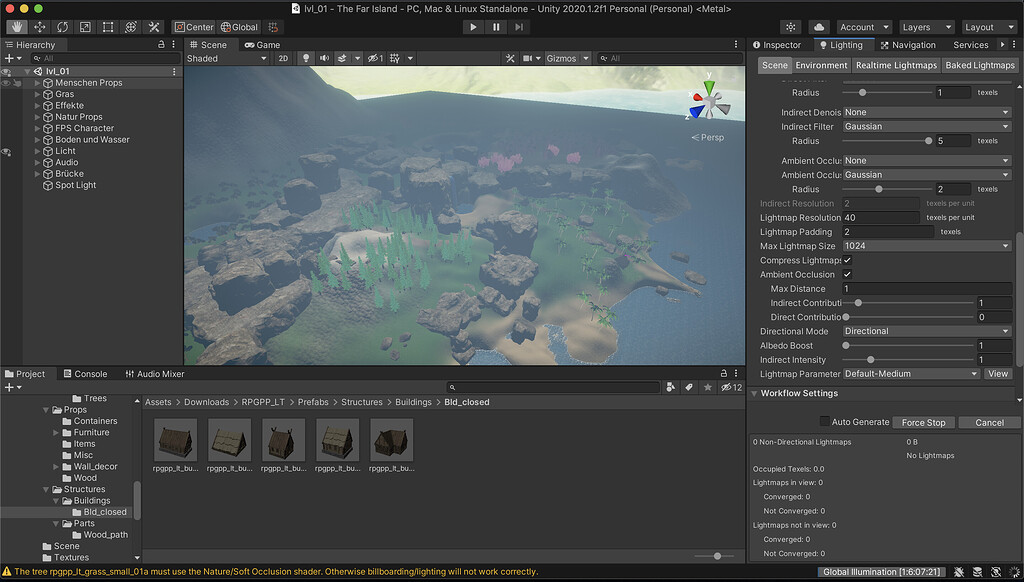This screenshot has width=1024, height=582.
Task: Click the Force Stop button
Action: click(923, 422)
